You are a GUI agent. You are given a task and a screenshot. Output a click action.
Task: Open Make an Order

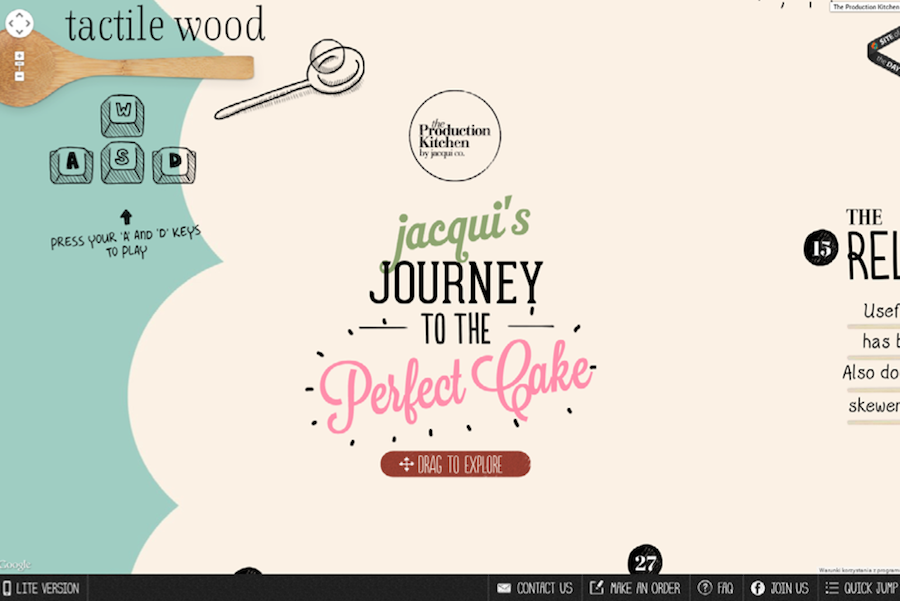click(635, 588)
